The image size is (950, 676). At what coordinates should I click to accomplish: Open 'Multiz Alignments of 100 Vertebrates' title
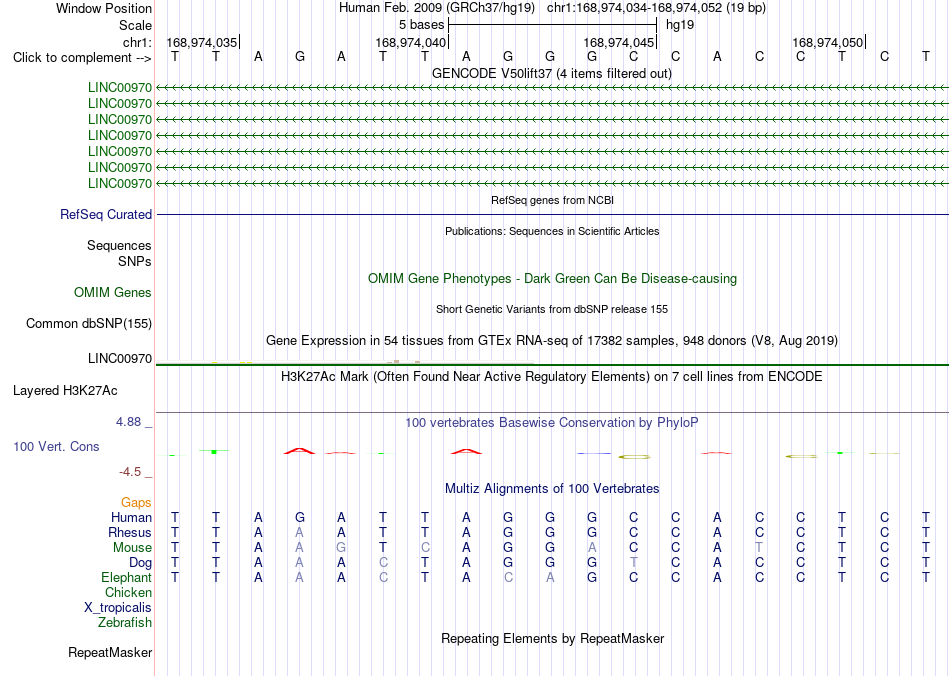tap(552, 489)
